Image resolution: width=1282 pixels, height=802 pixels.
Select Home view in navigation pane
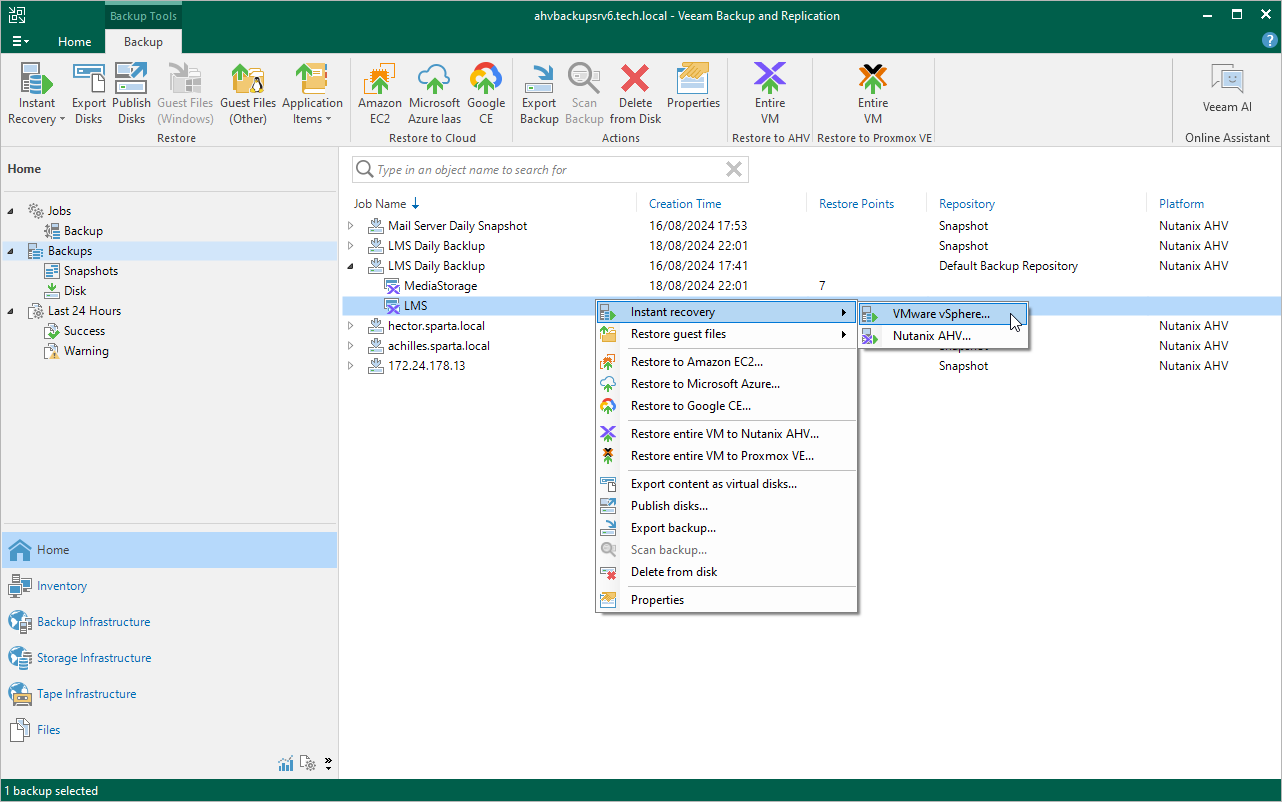pyautogui.click(x=169, y=550)
